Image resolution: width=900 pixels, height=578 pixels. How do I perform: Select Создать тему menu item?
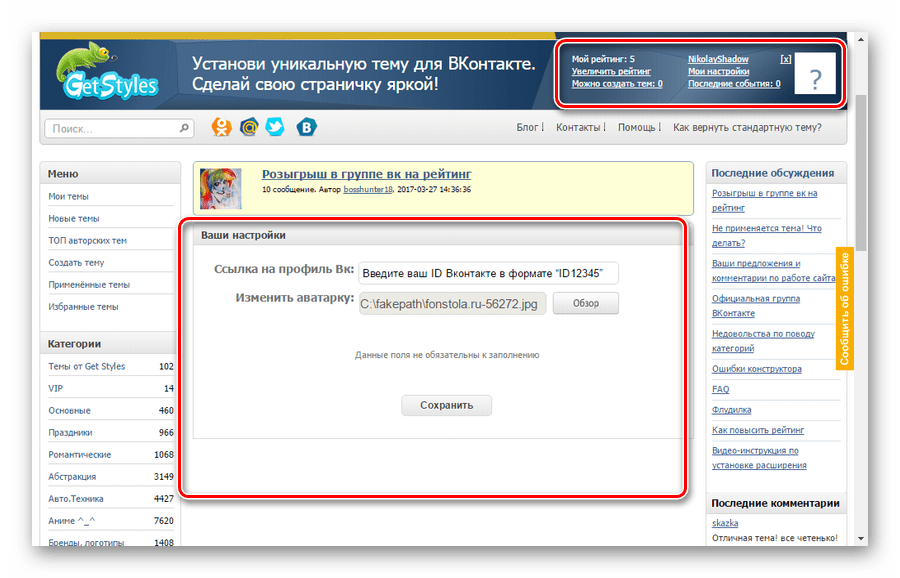pos(76,263)
